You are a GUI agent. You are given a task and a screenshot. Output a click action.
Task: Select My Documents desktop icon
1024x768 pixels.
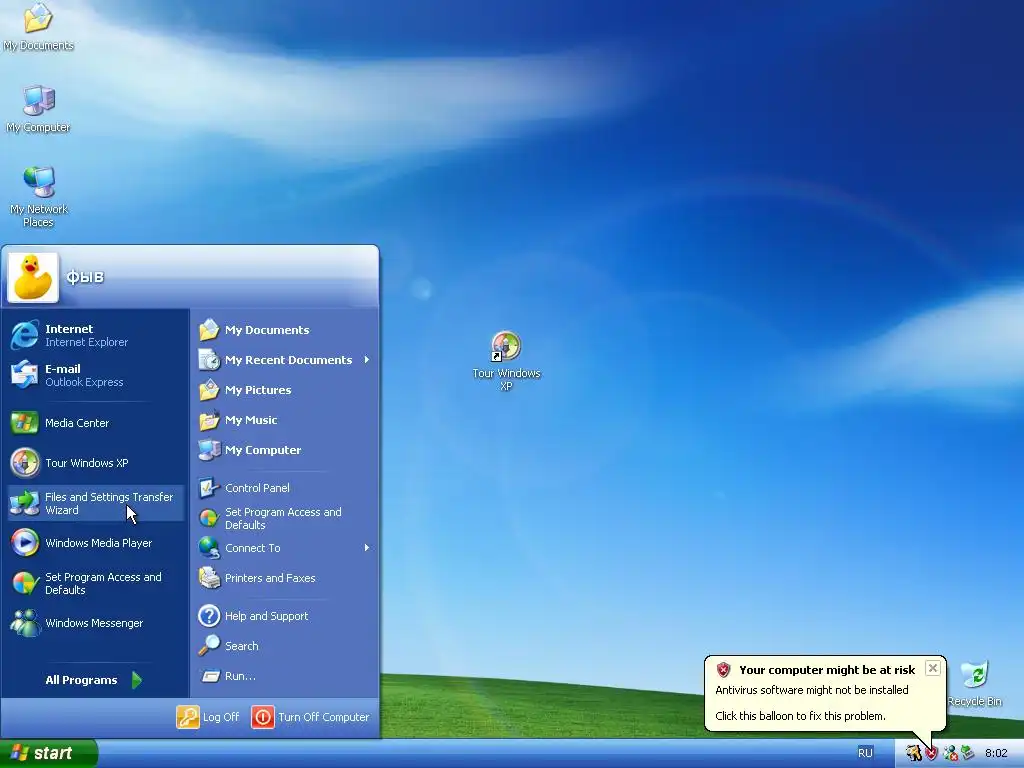[38, 27]
